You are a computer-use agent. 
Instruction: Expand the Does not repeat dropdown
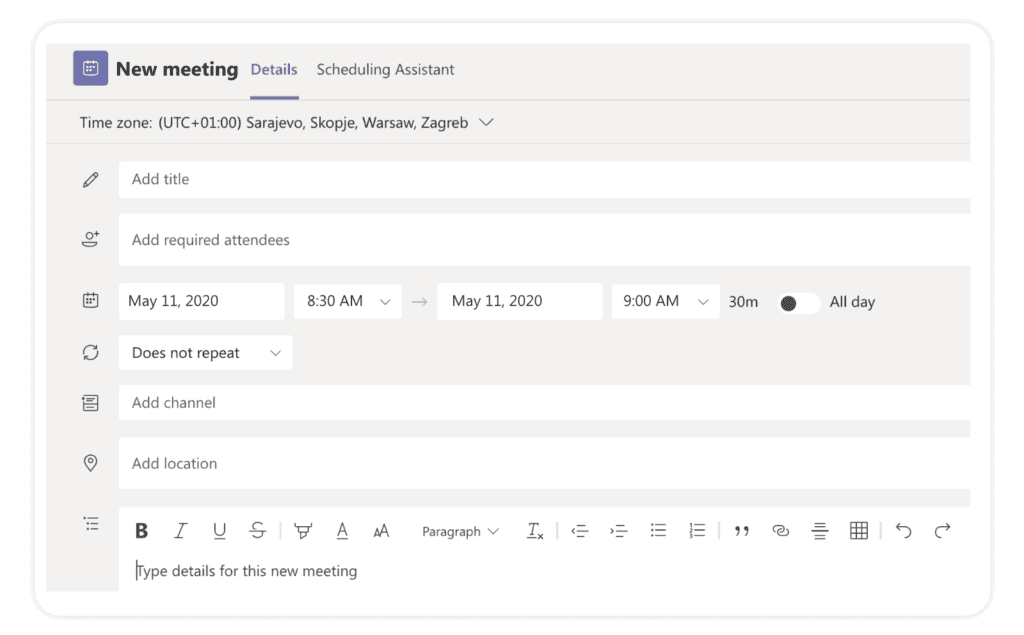tap(205, 353)
